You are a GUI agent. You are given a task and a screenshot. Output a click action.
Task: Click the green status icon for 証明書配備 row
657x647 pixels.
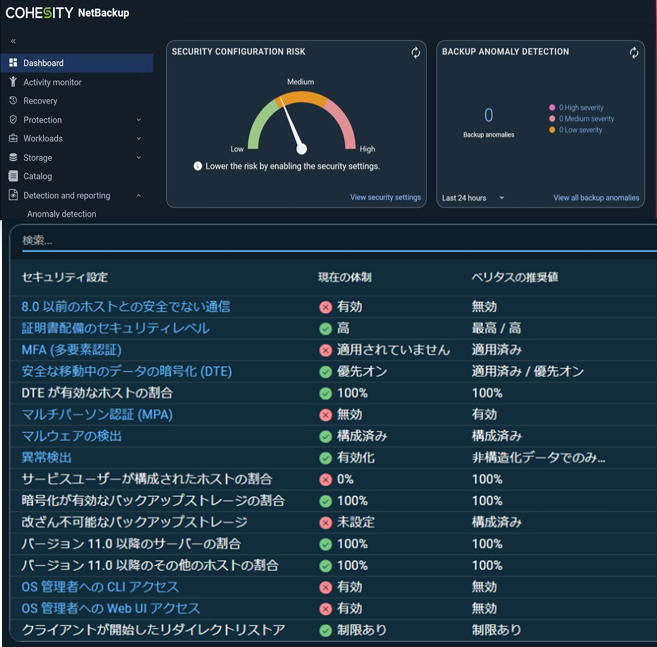[x=326, y=329]
